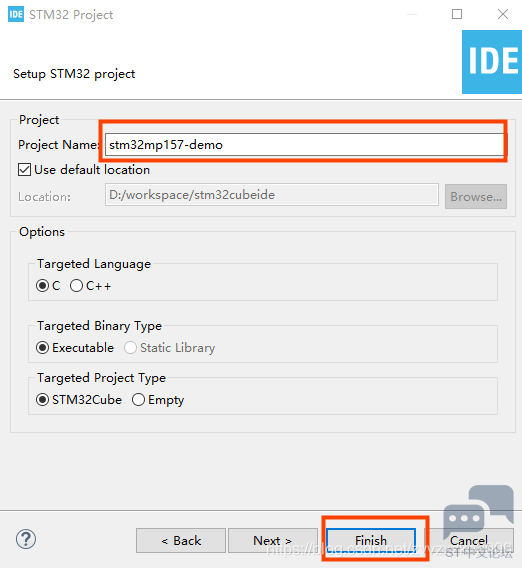The width and height of the screenshot is (522, 568).
Task: Click the Project Name text field
Action: click(304, 145)
